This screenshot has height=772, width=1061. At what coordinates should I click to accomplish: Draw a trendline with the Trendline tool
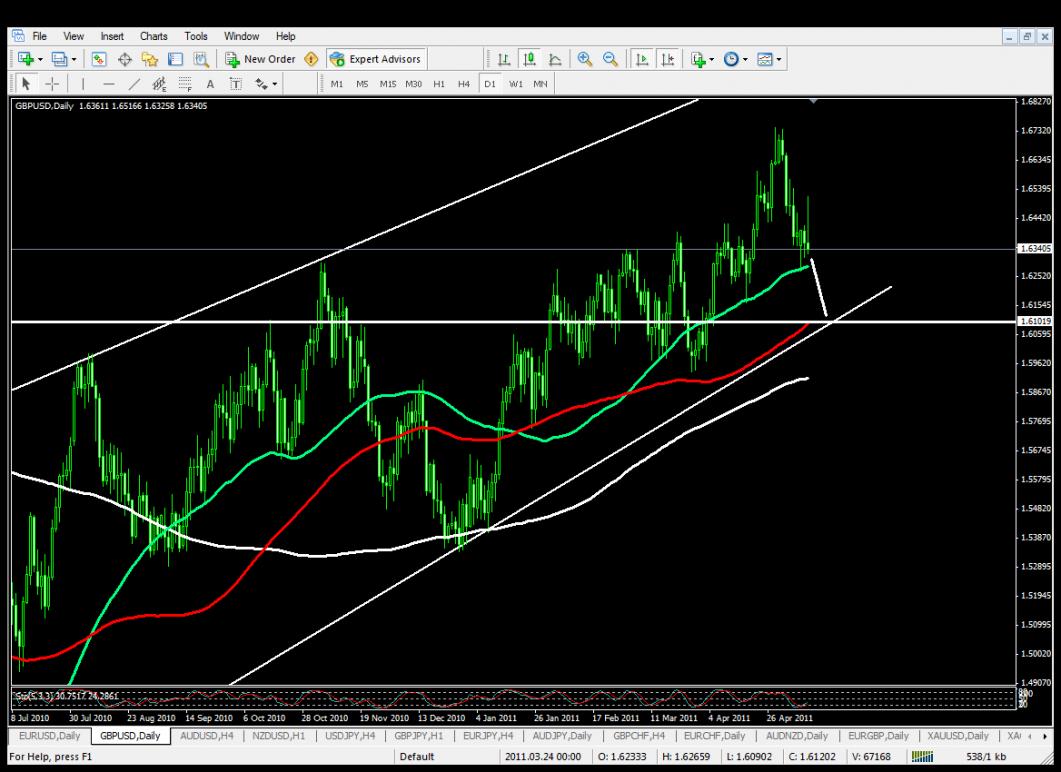click(x=134, y=84)
